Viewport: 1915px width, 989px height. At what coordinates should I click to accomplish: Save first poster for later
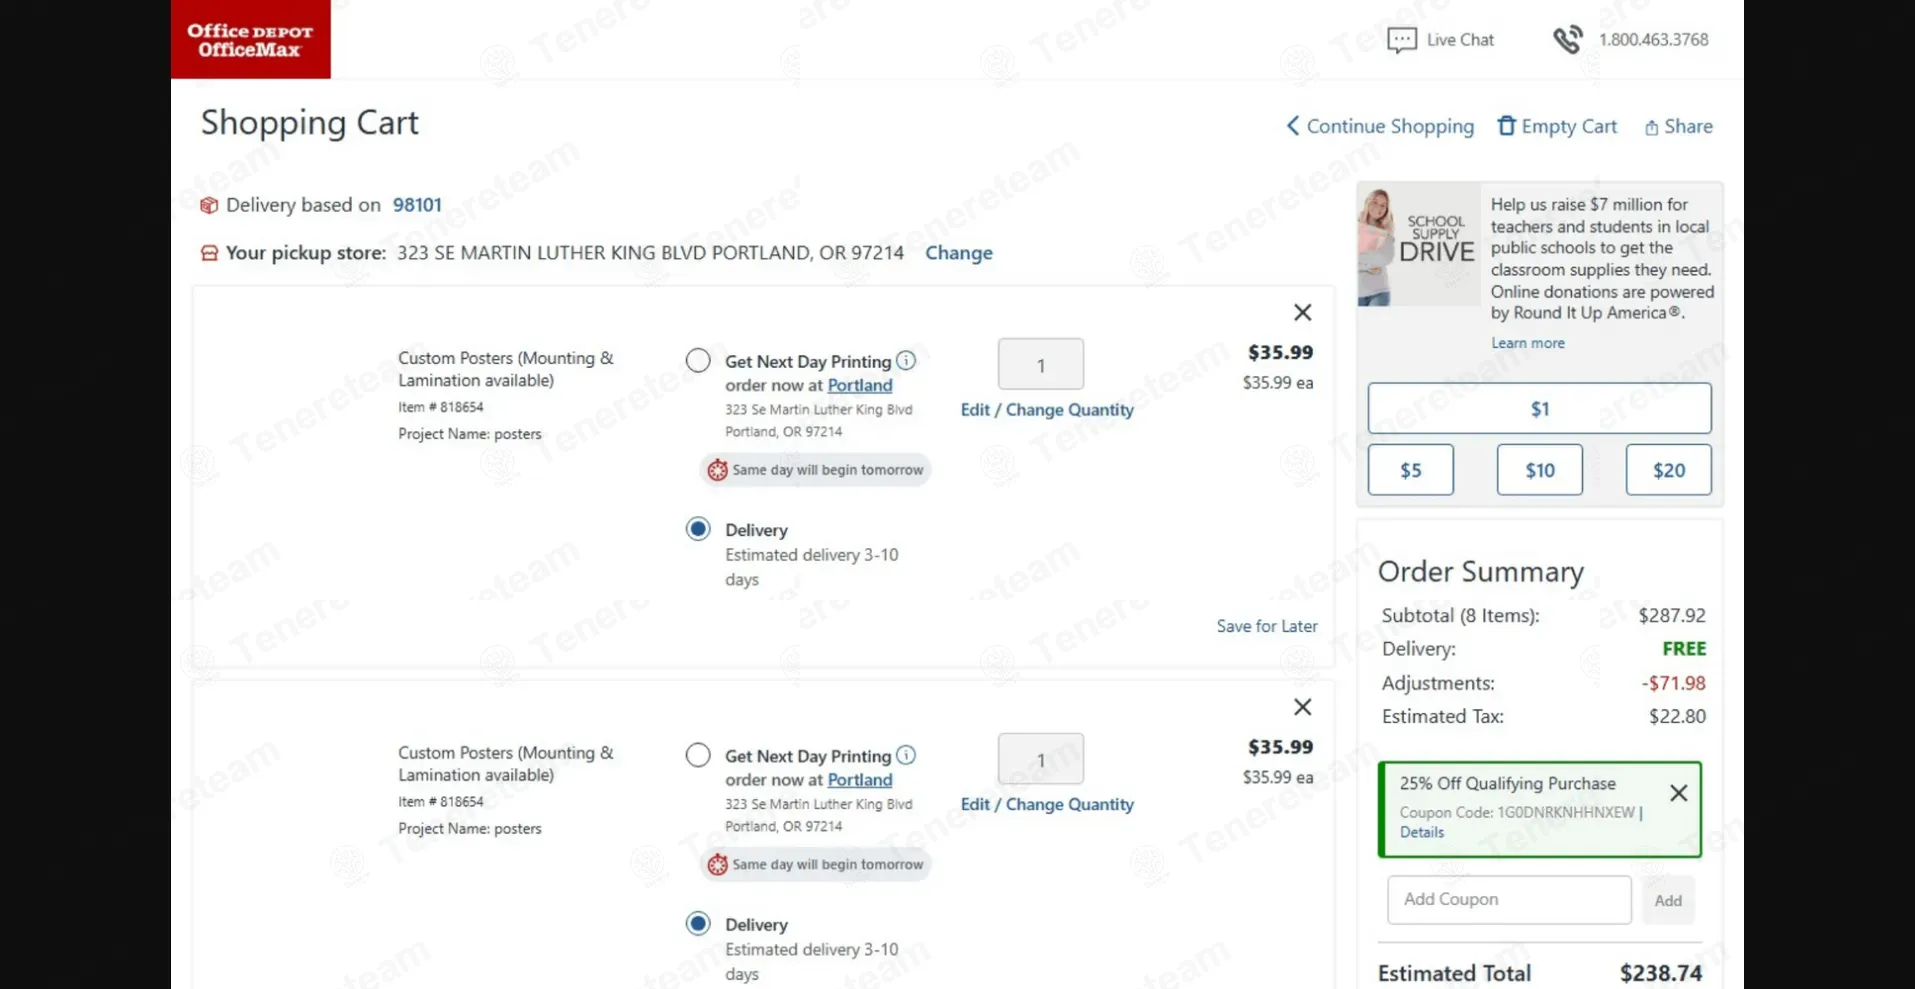pyautogui.click(x=1266, y=626)
